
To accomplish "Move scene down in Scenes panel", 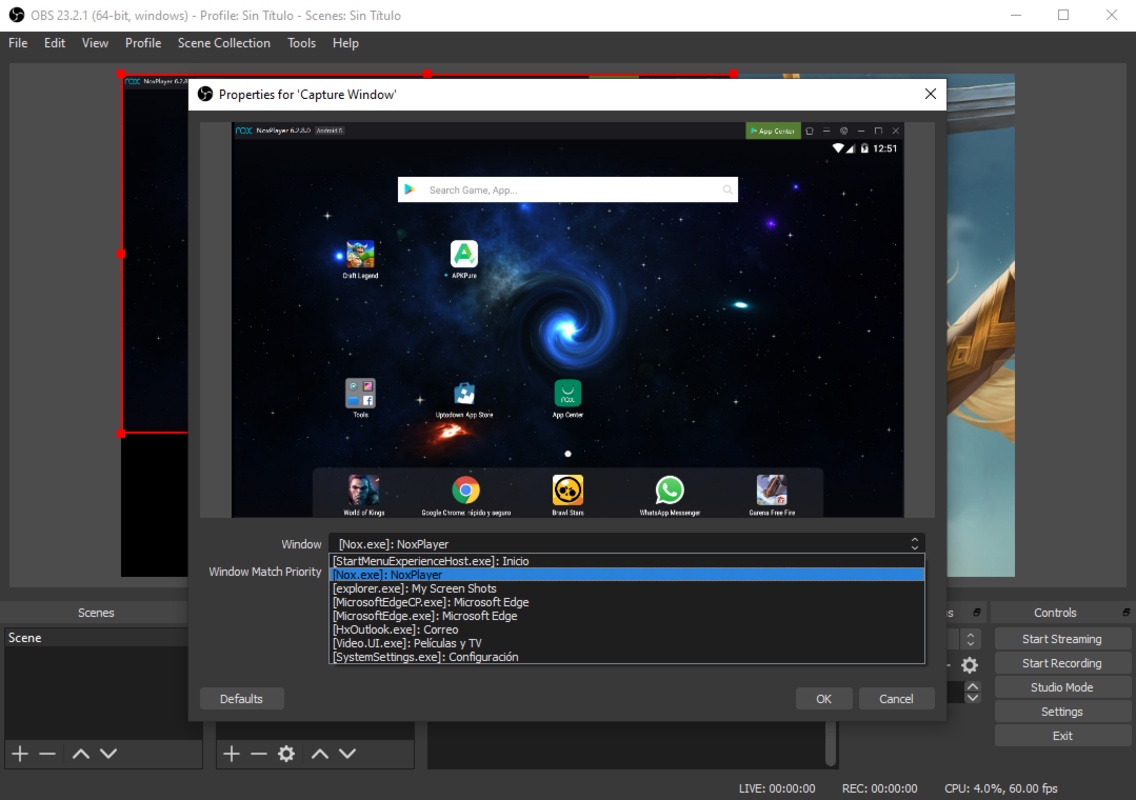I will [108, 754].
